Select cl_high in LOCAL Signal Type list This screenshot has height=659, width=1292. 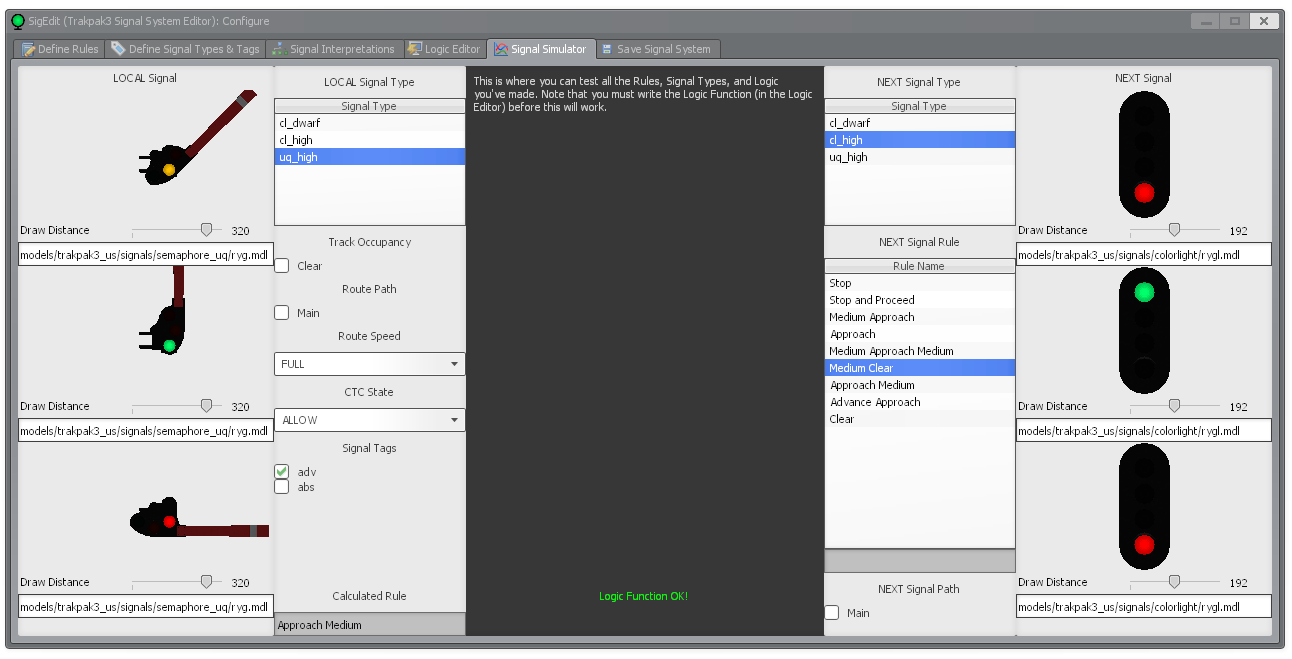click(x=370, y=140)
